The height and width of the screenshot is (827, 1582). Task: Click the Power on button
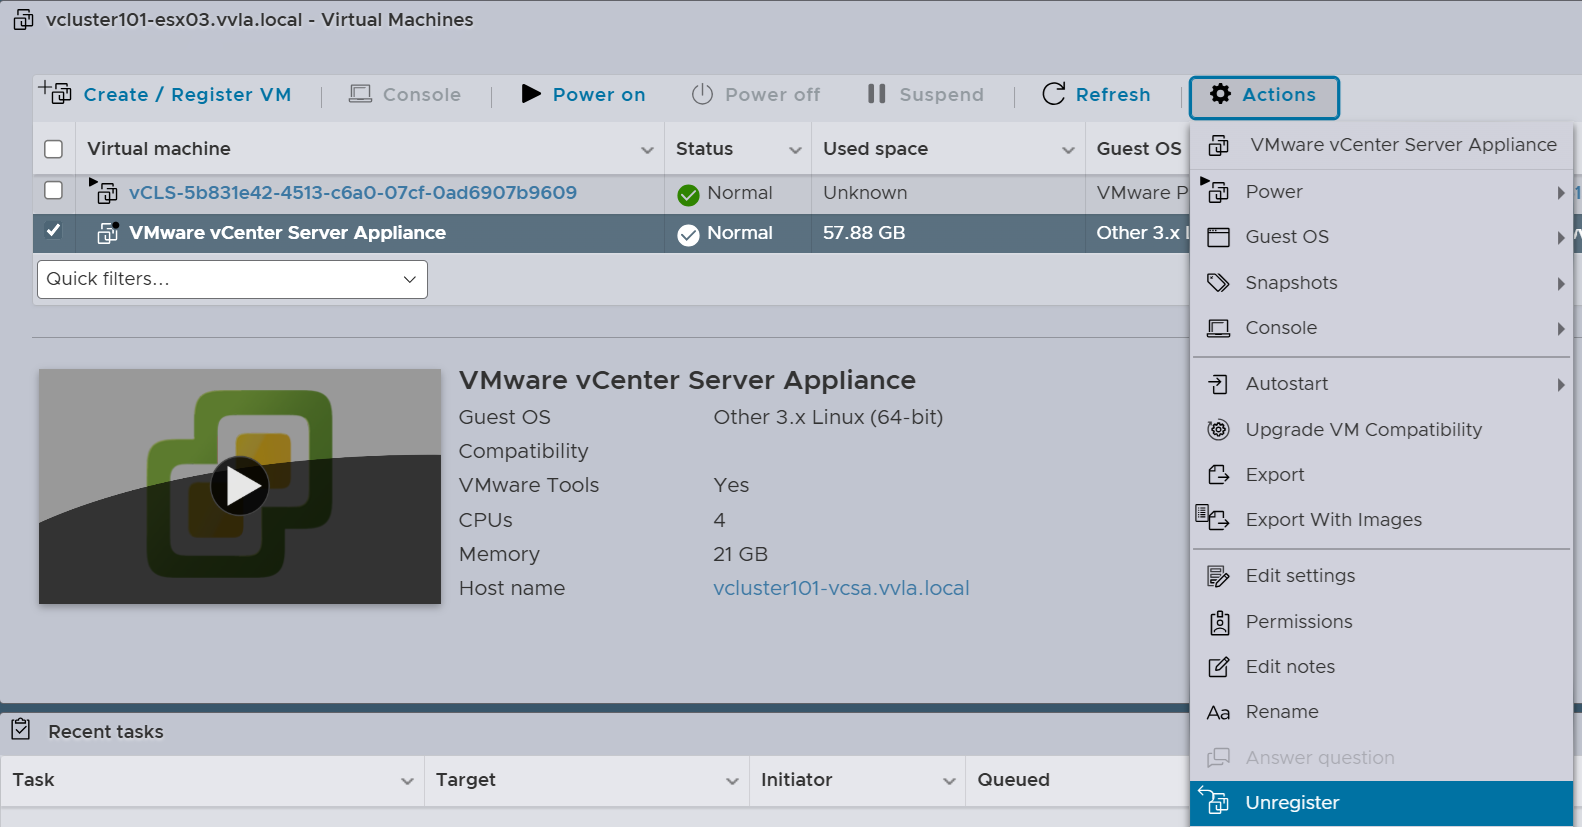(x=584, y=94)
